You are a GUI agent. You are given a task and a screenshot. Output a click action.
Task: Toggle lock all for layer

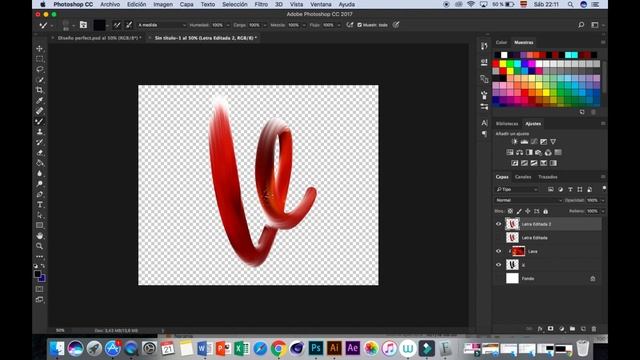click(x=546, y=211)
